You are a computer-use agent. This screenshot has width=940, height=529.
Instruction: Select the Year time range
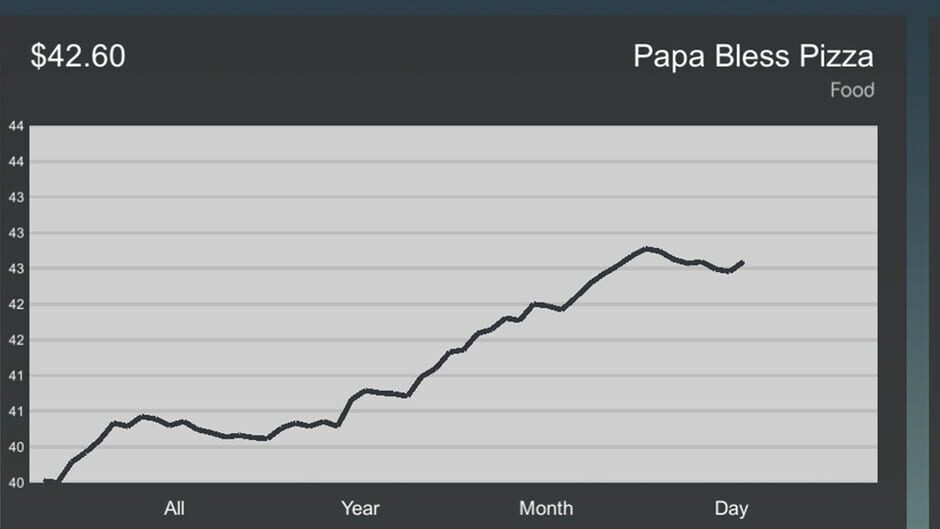click(360, 508)
